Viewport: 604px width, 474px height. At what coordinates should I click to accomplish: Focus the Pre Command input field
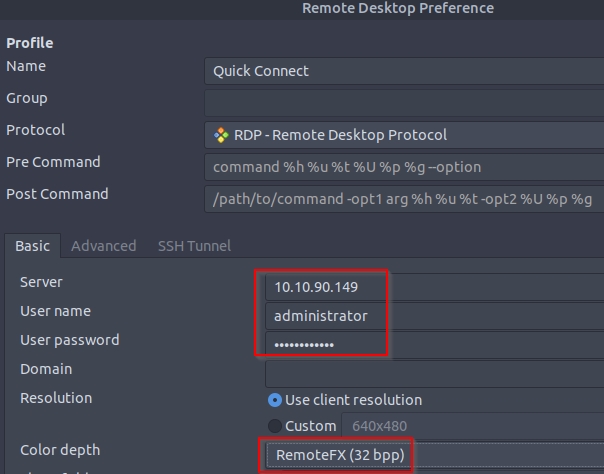click(x=404, y=167)
